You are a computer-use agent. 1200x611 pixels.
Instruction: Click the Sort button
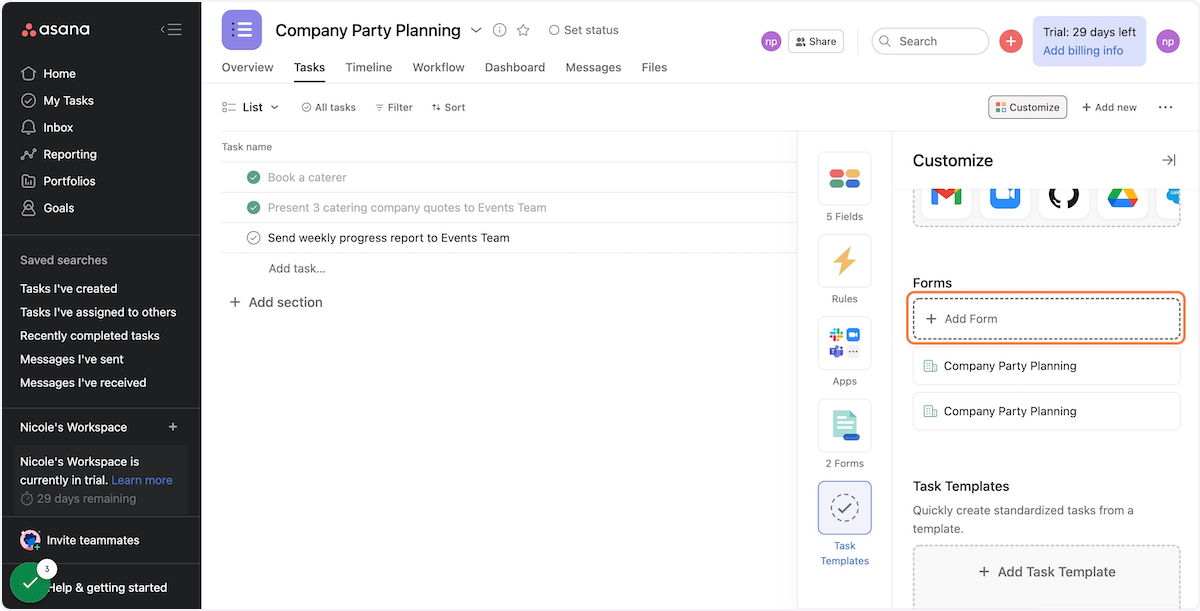click(449, 107)
